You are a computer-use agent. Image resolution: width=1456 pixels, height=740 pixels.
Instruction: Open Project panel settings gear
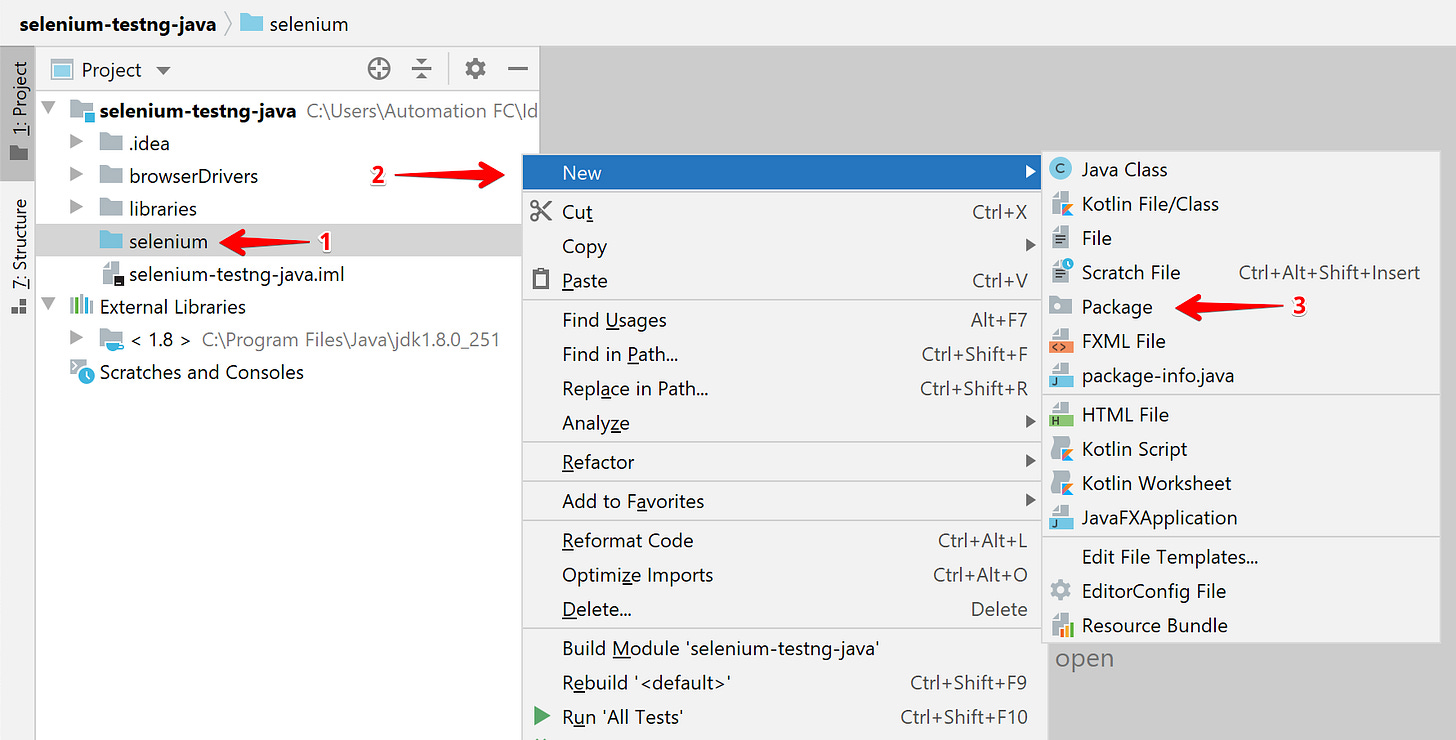pos(475,69)
